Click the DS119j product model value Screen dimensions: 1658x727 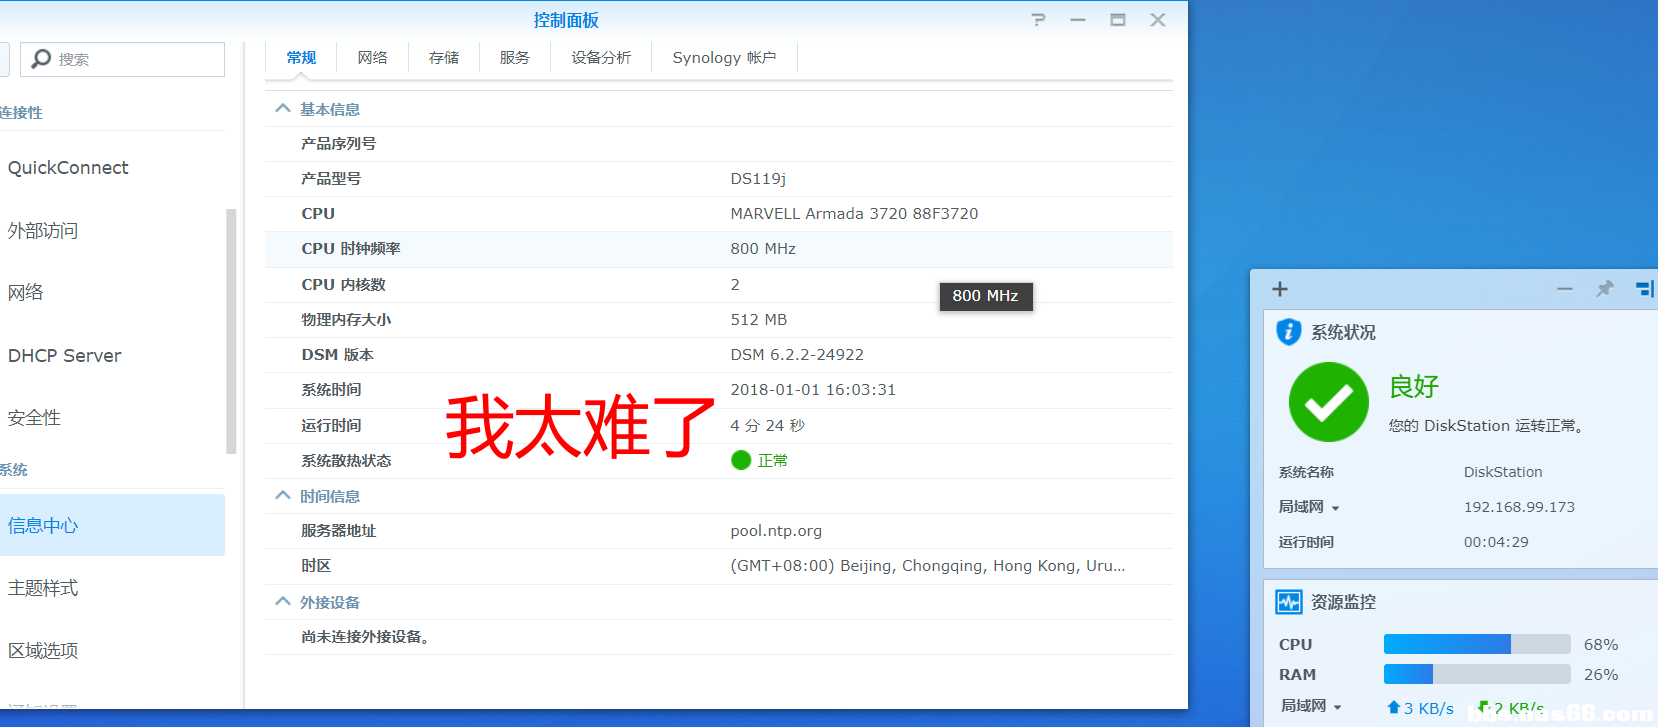click(758, 179)
